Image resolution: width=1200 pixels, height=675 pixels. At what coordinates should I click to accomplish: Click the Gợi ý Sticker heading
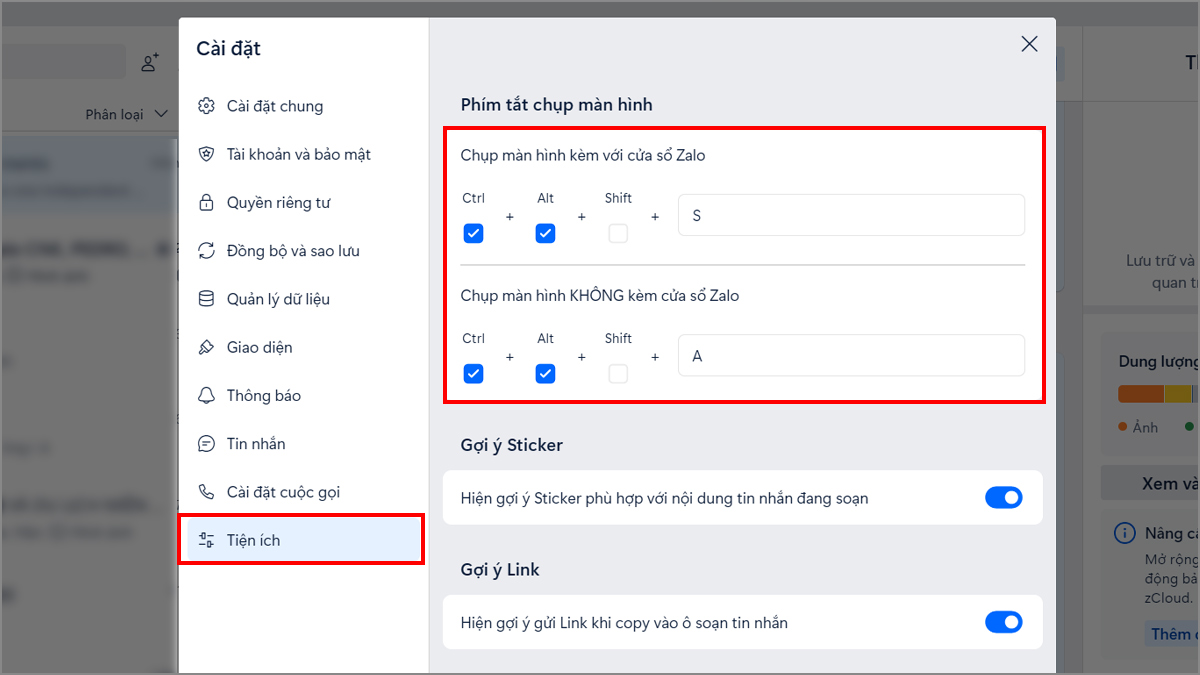[512, 445]
